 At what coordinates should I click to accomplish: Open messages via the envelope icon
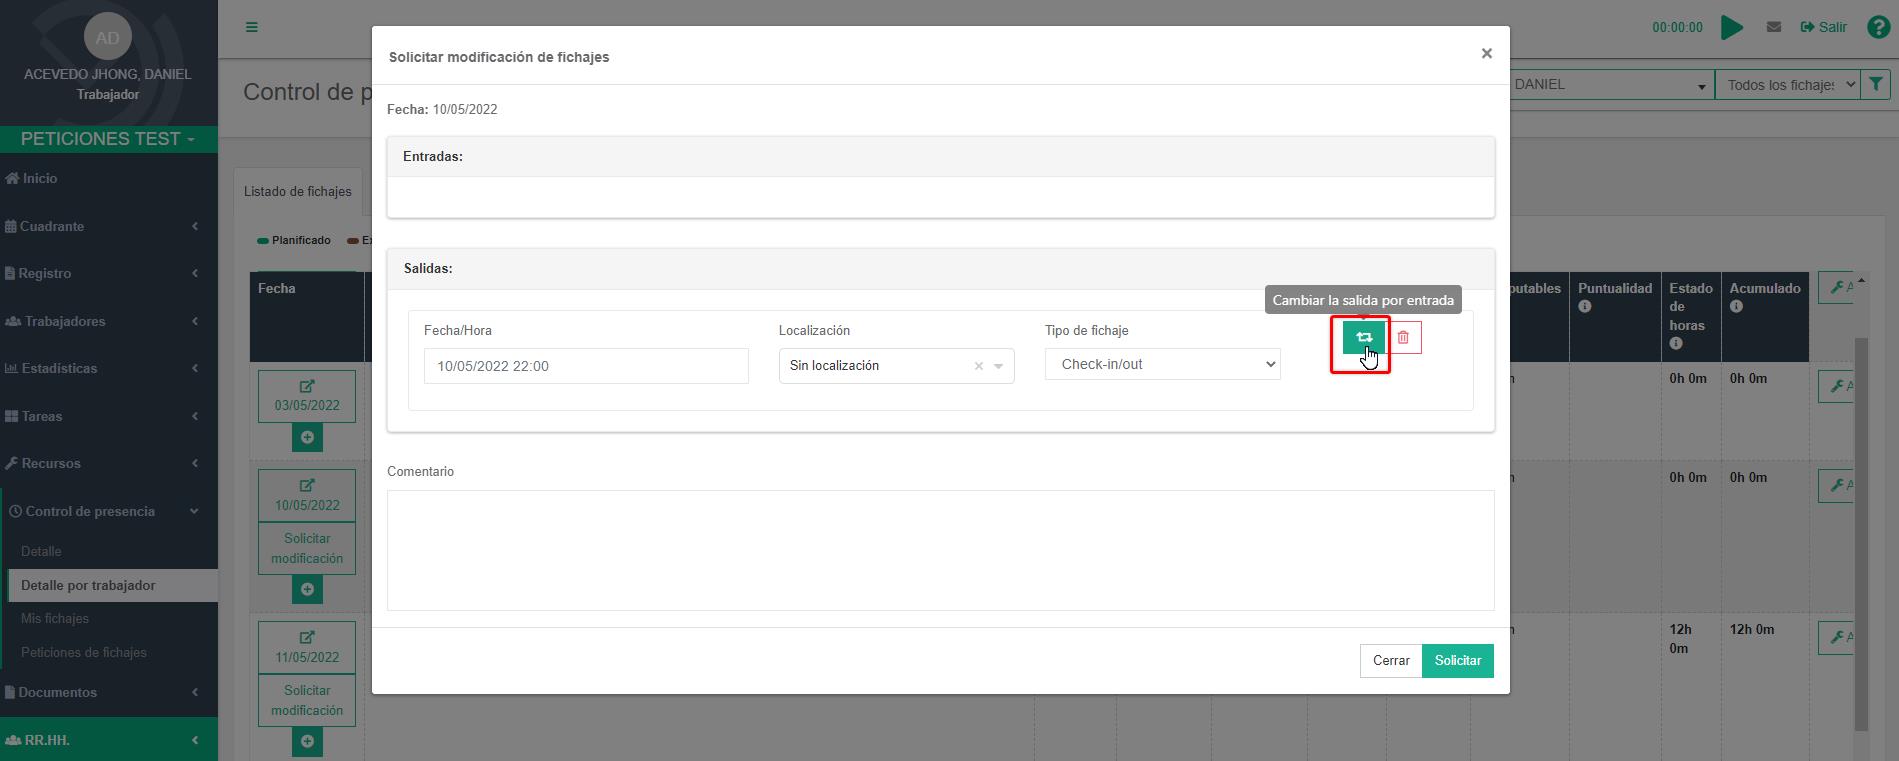[x=1774, y=27]
